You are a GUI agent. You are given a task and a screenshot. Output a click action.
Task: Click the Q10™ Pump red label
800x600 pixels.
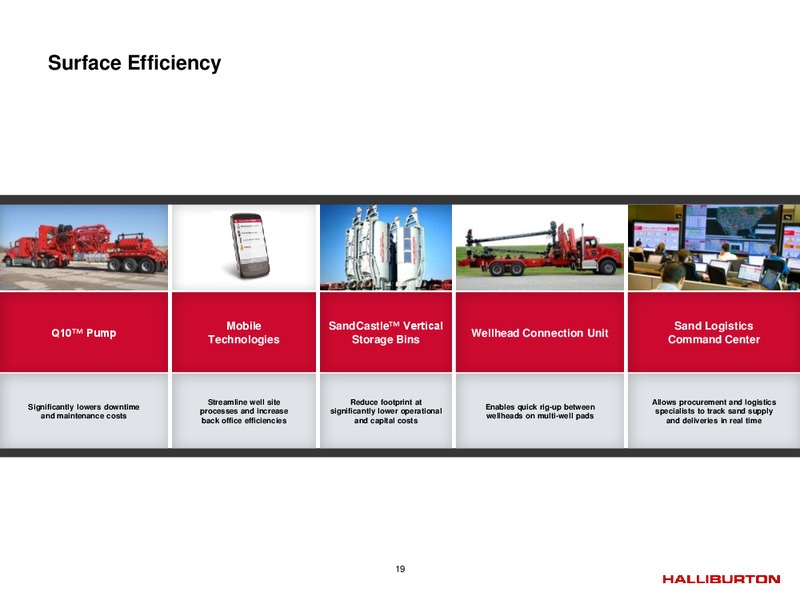click(84, 333)
